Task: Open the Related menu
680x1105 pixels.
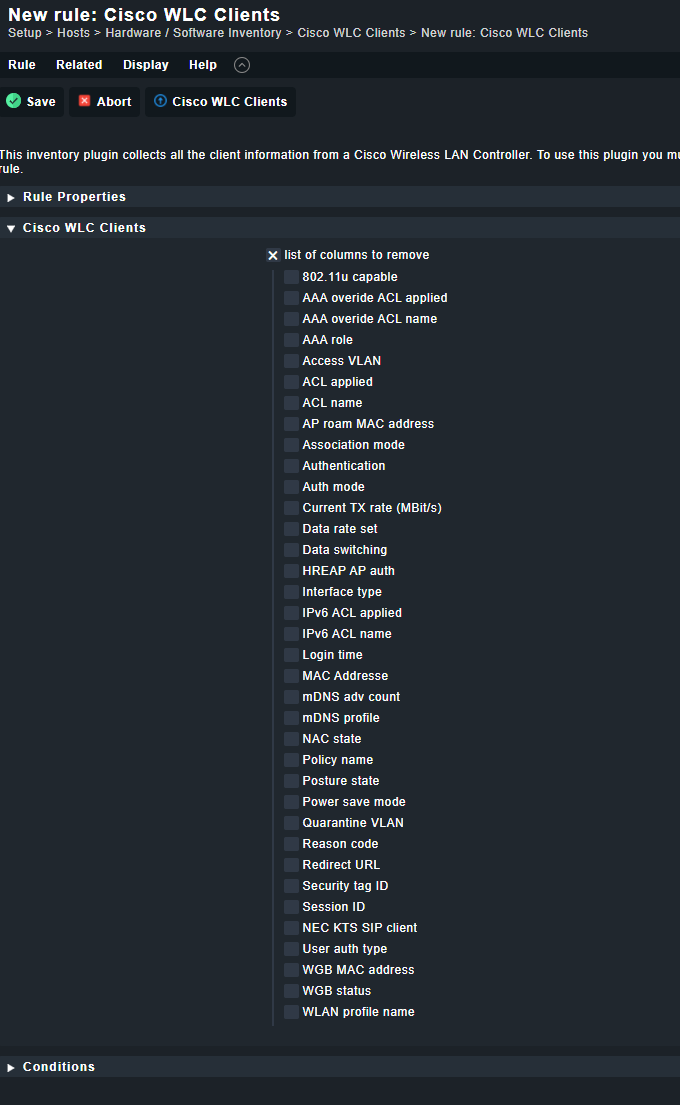Action: pyautogui.click(x=79, y=65)
